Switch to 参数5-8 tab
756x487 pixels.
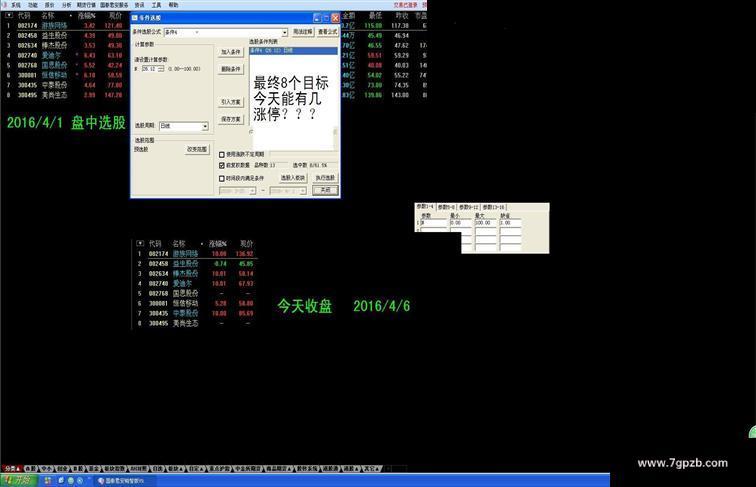(x=446, y=207)
